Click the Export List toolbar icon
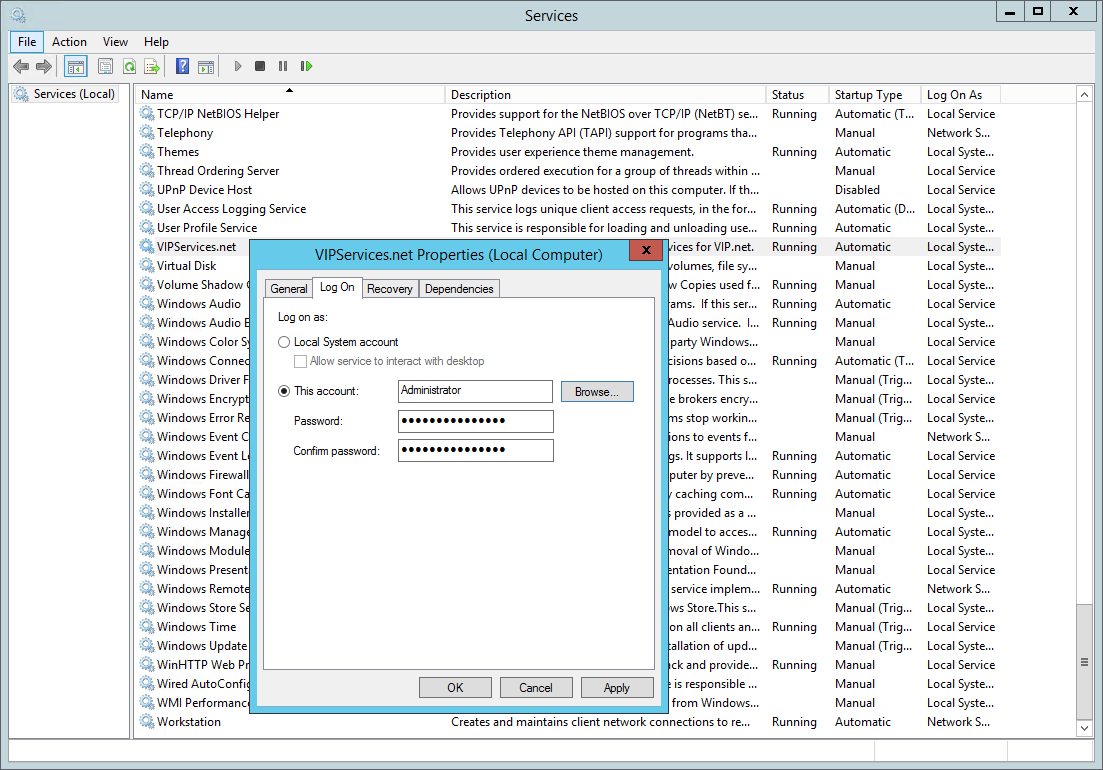Image resolution: width=1103 pixels, height=770 pixels. tap(152, 67)
